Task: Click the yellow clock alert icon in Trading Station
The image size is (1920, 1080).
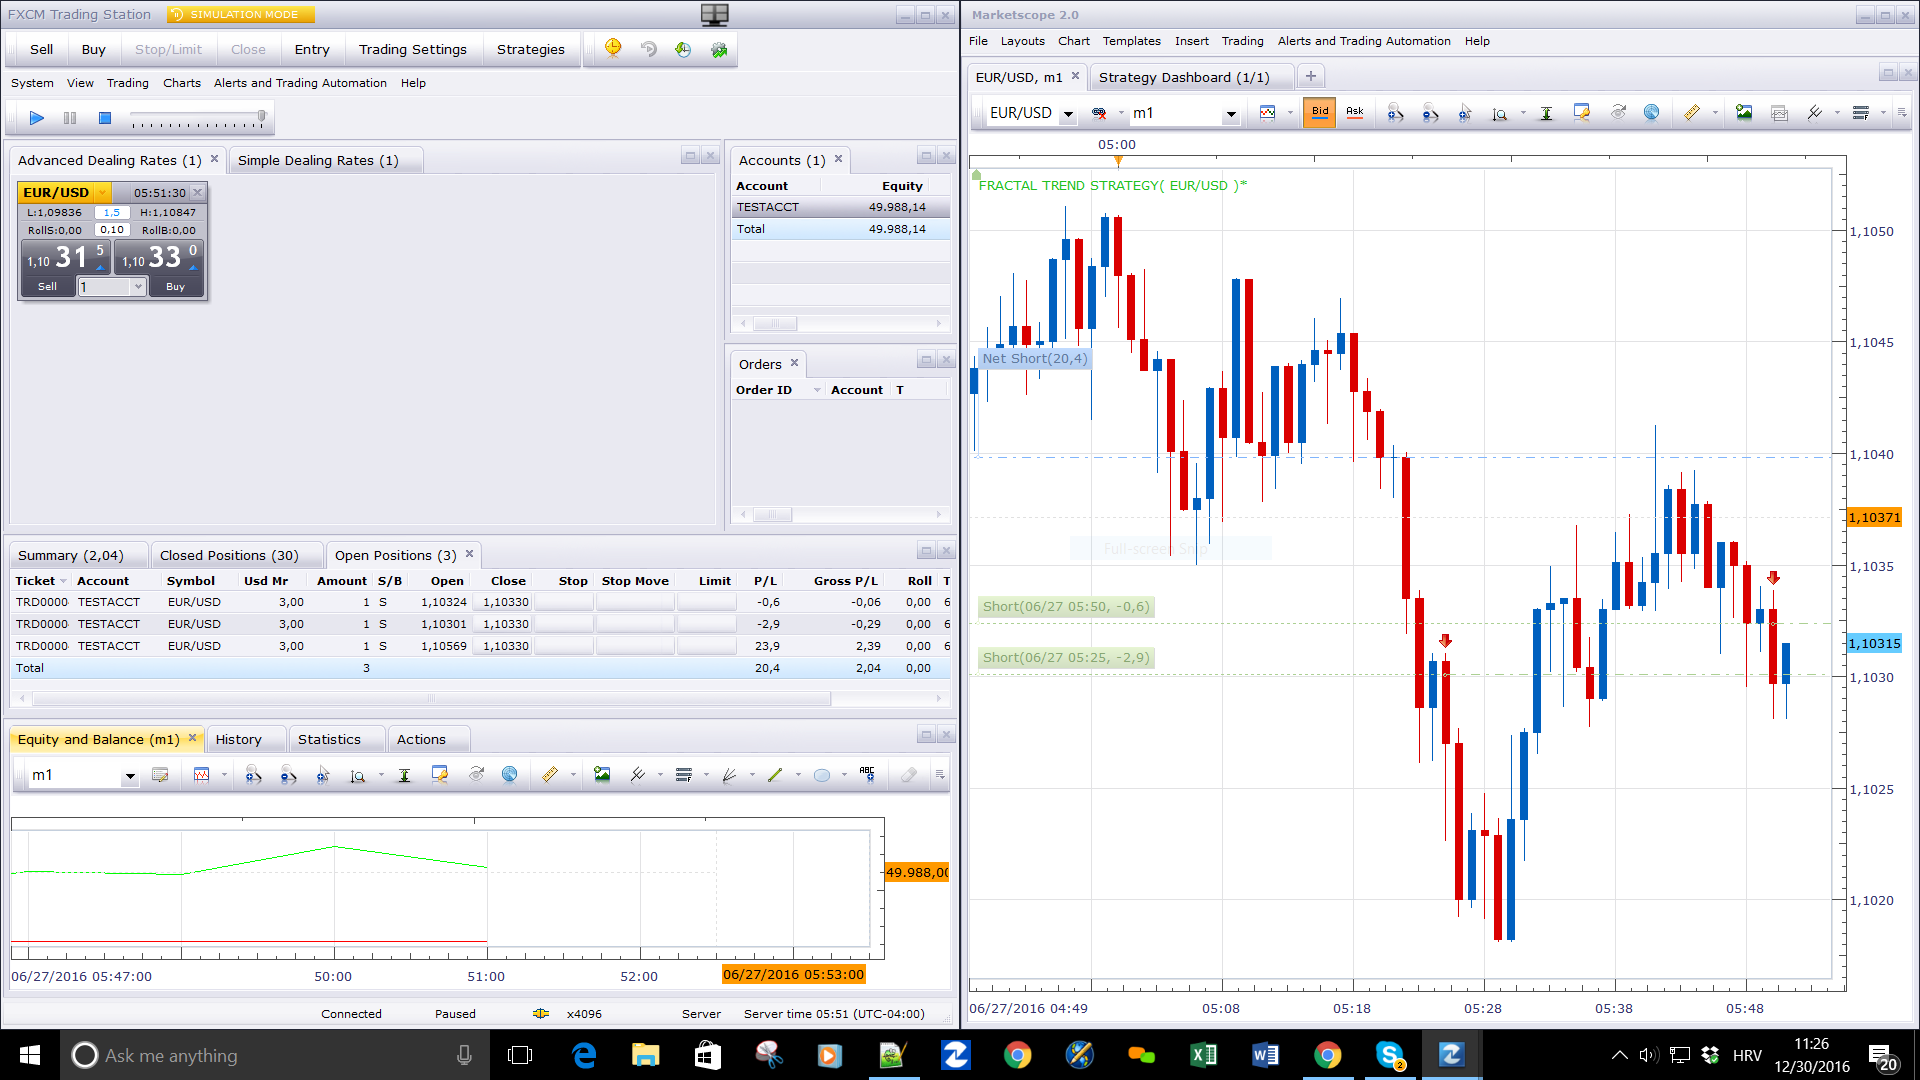Action: [613, 49]
